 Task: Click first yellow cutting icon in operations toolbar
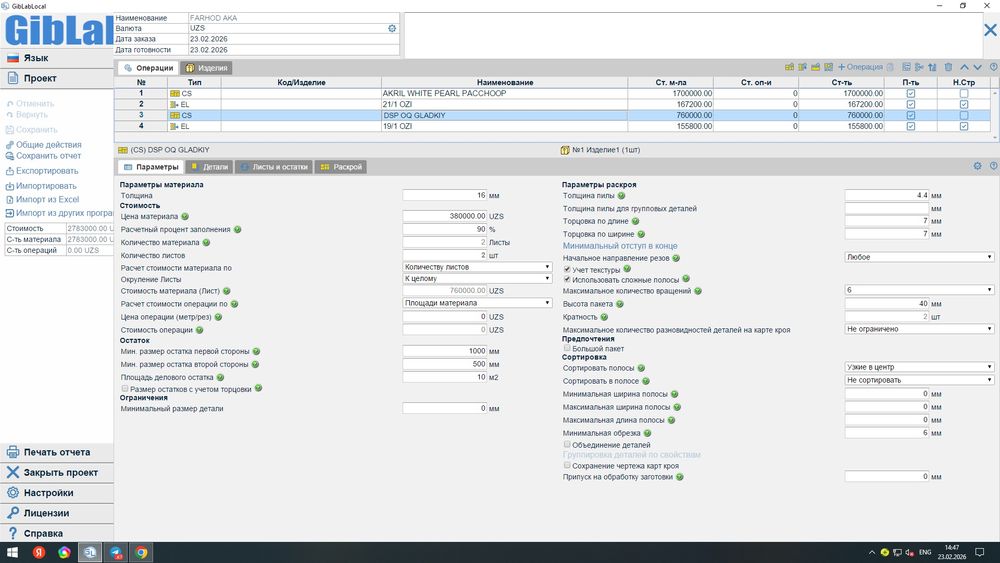click(x=790, y=67)
